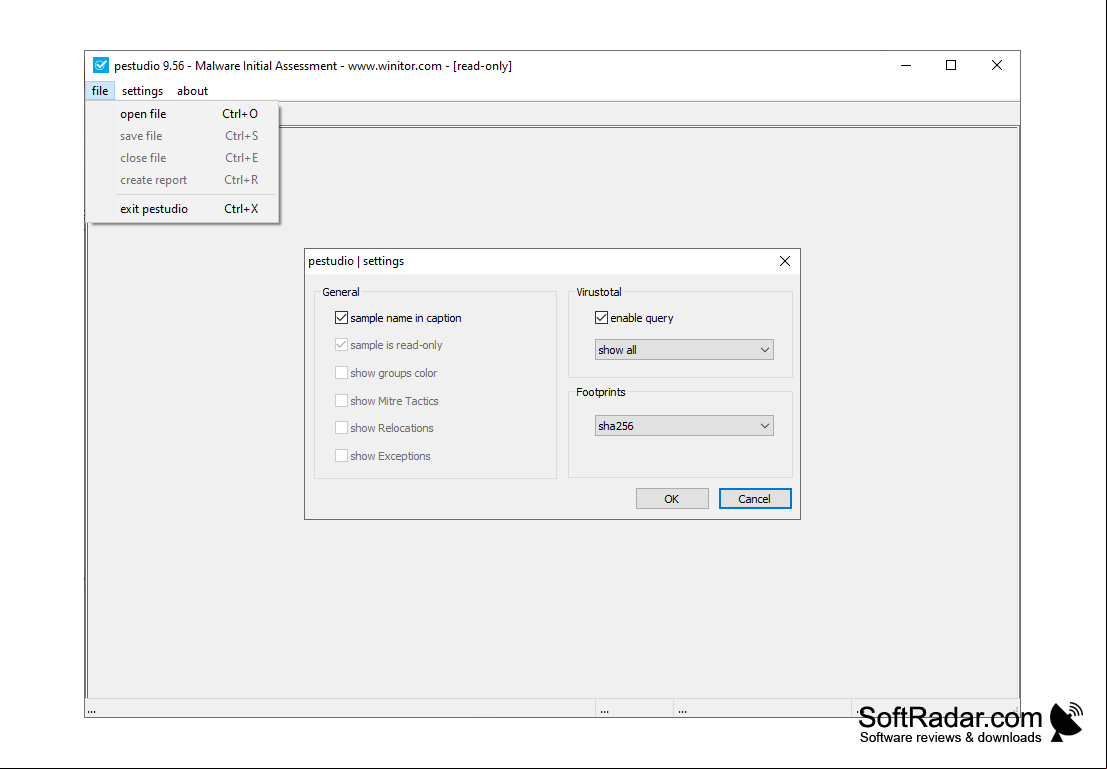
Task: Click the Virustotal group label
Action: tap(599, 292)
